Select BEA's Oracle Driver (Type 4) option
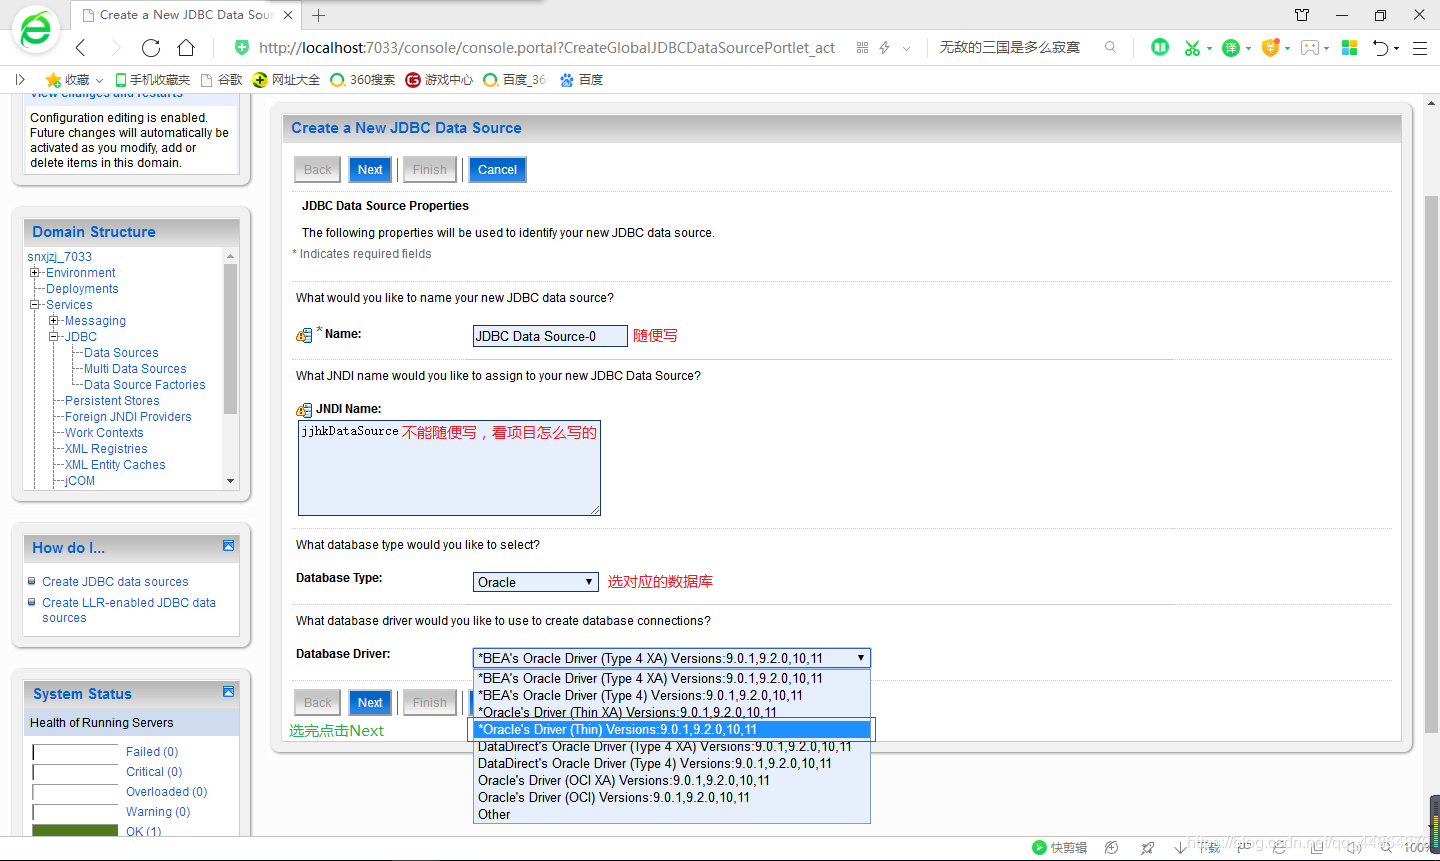Image resolution: width=1440 pixels, height=861 pixels. 672,695
